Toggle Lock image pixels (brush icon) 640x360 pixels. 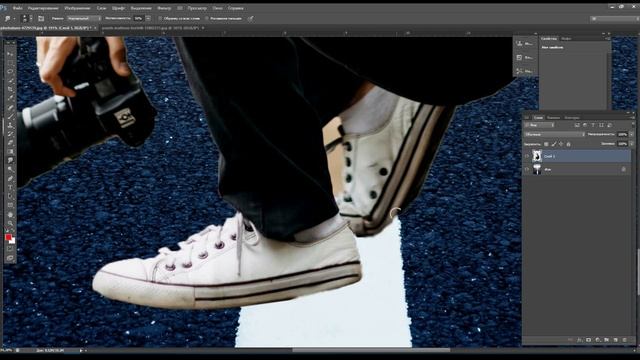554,144
